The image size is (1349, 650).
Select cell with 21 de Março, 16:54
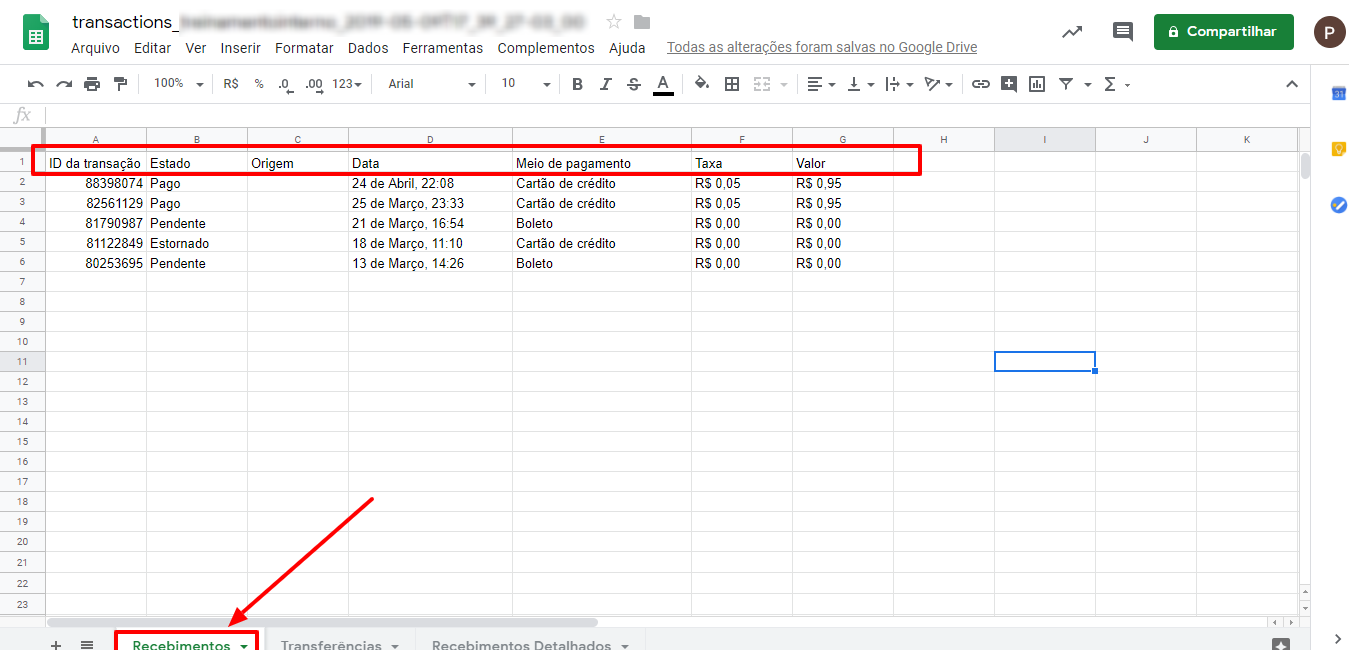(x=430, y=223)
